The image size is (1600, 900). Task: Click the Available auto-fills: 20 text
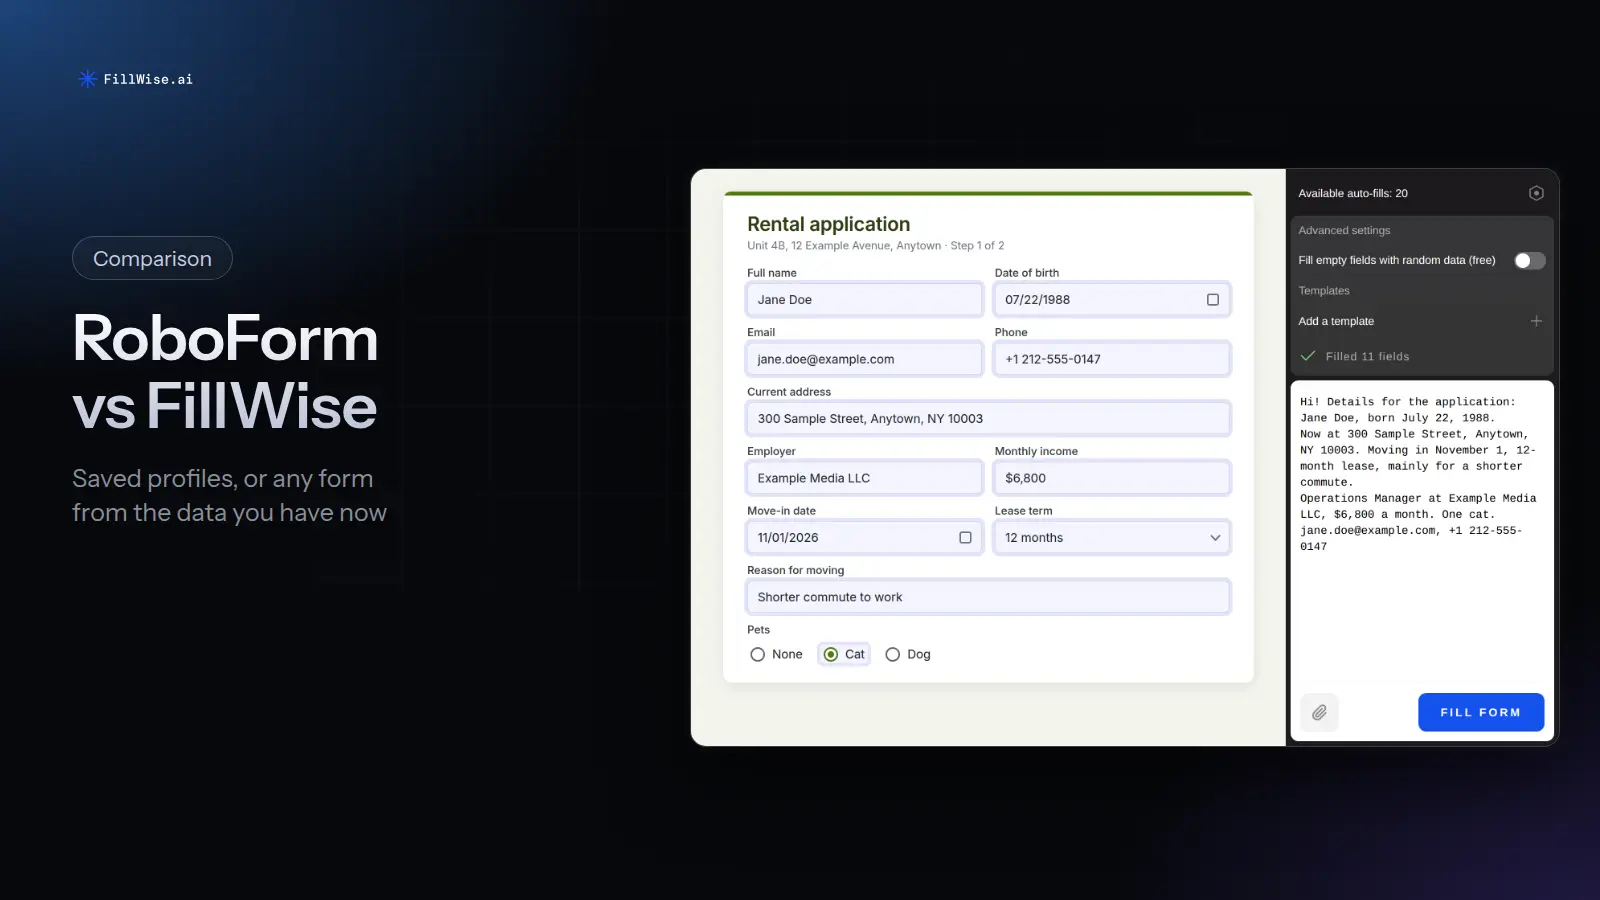point(1353,193)
